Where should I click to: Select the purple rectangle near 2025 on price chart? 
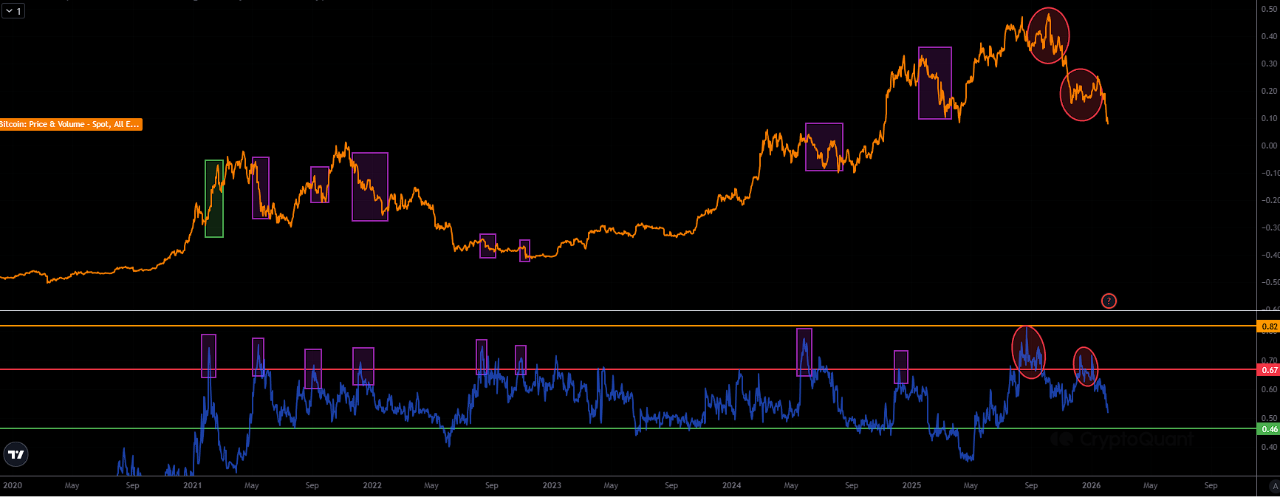pos(935,83)
